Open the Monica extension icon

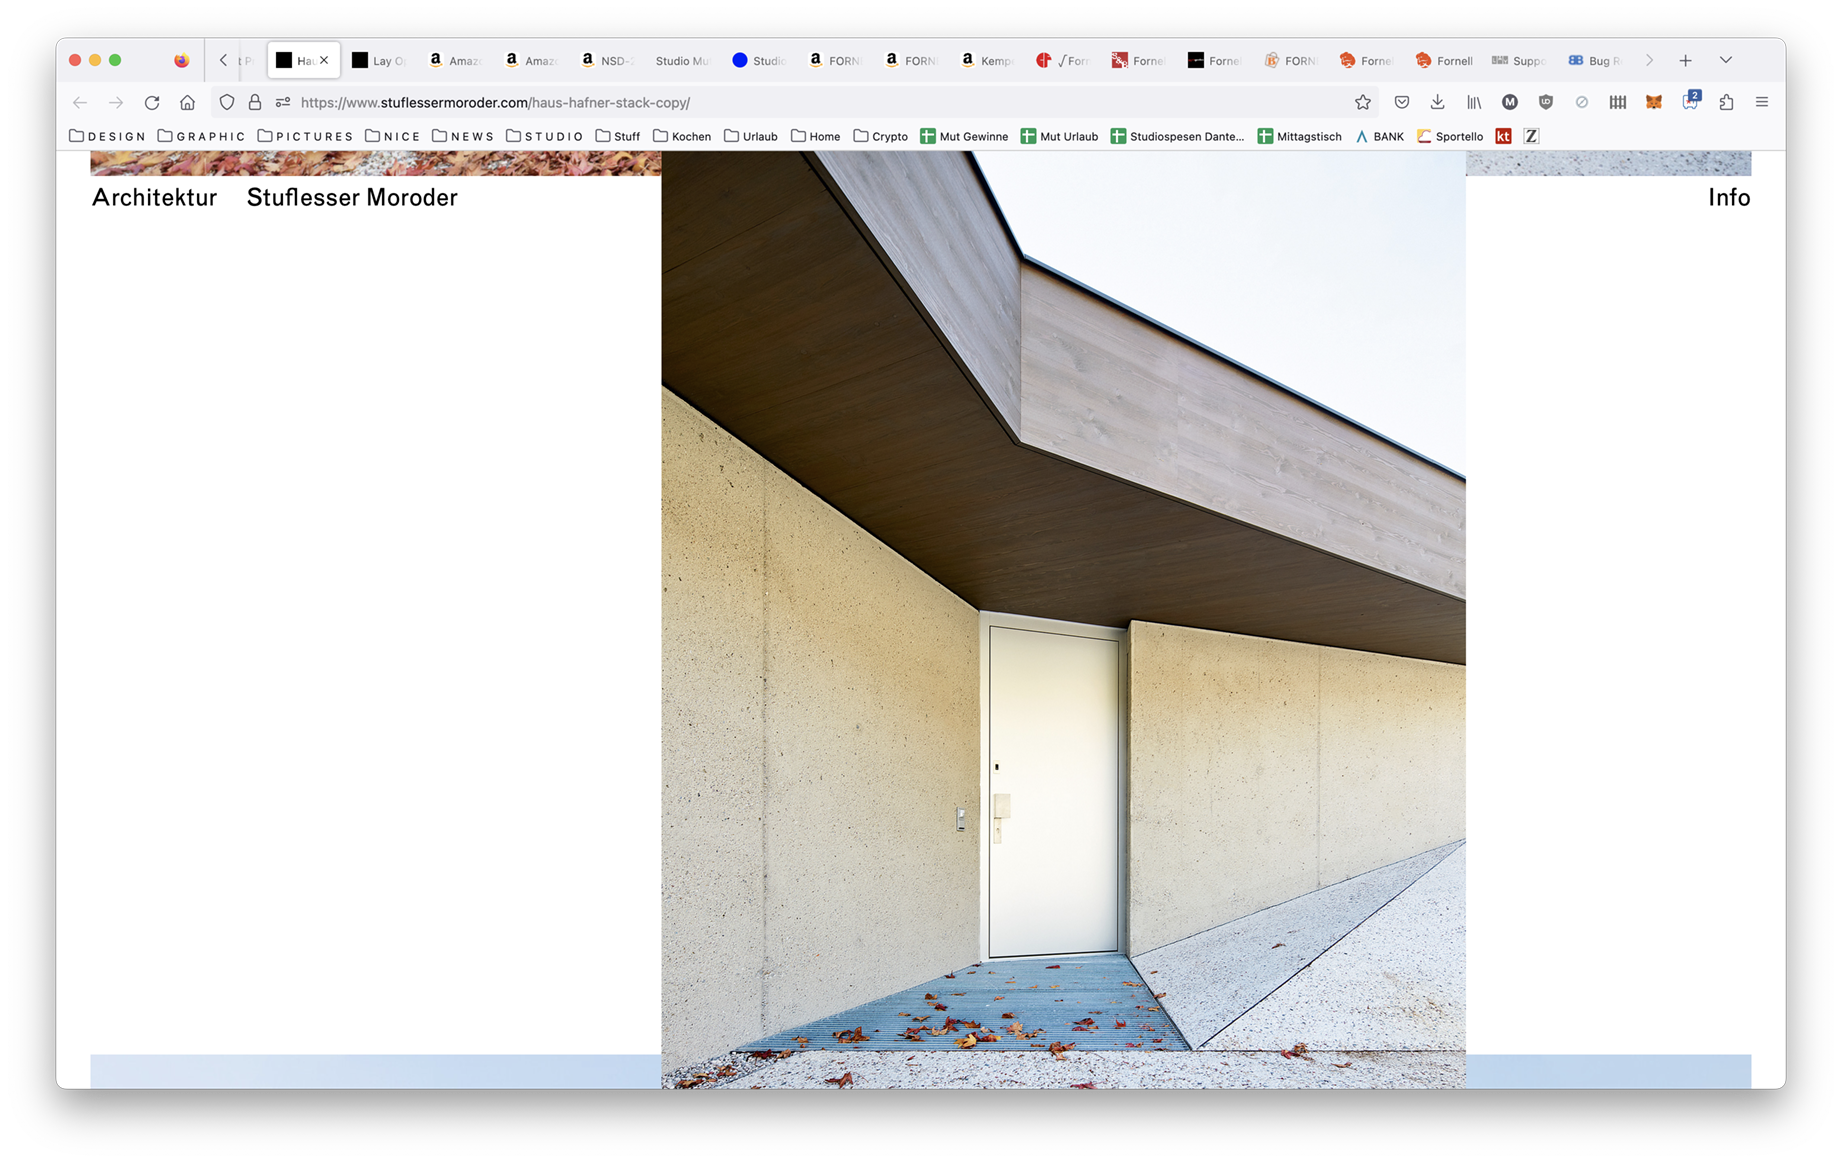1510,101
